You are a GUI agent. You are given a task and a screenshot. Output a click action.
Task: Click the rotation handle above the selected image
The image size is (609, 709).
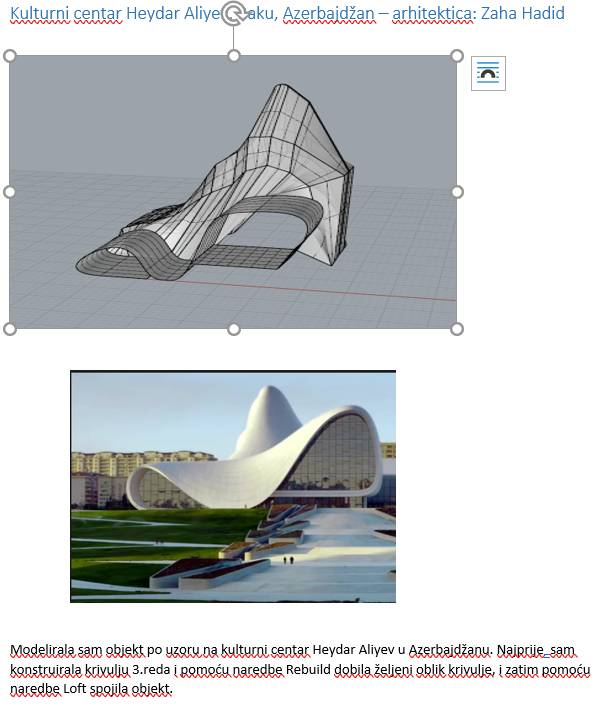click(x=234, y=13)
